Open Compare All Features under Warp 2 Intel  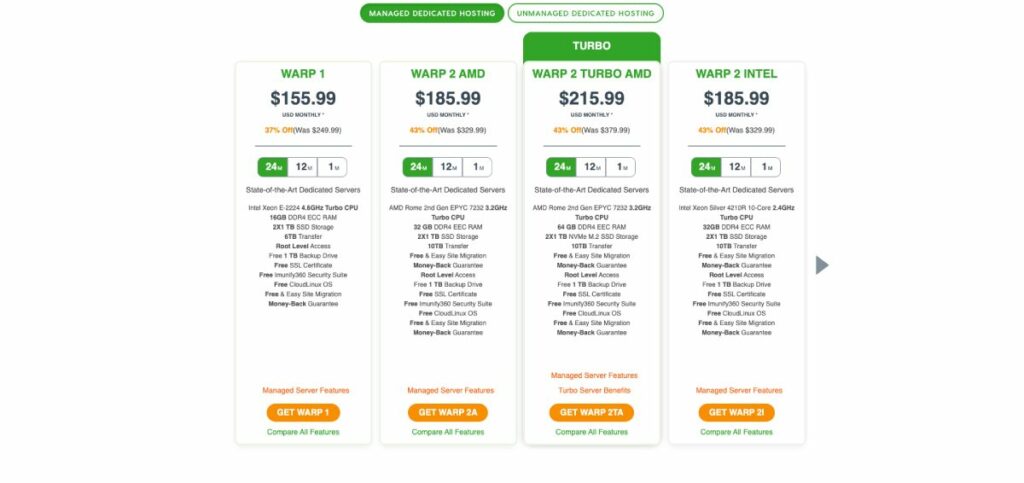(x=736, y=432)
